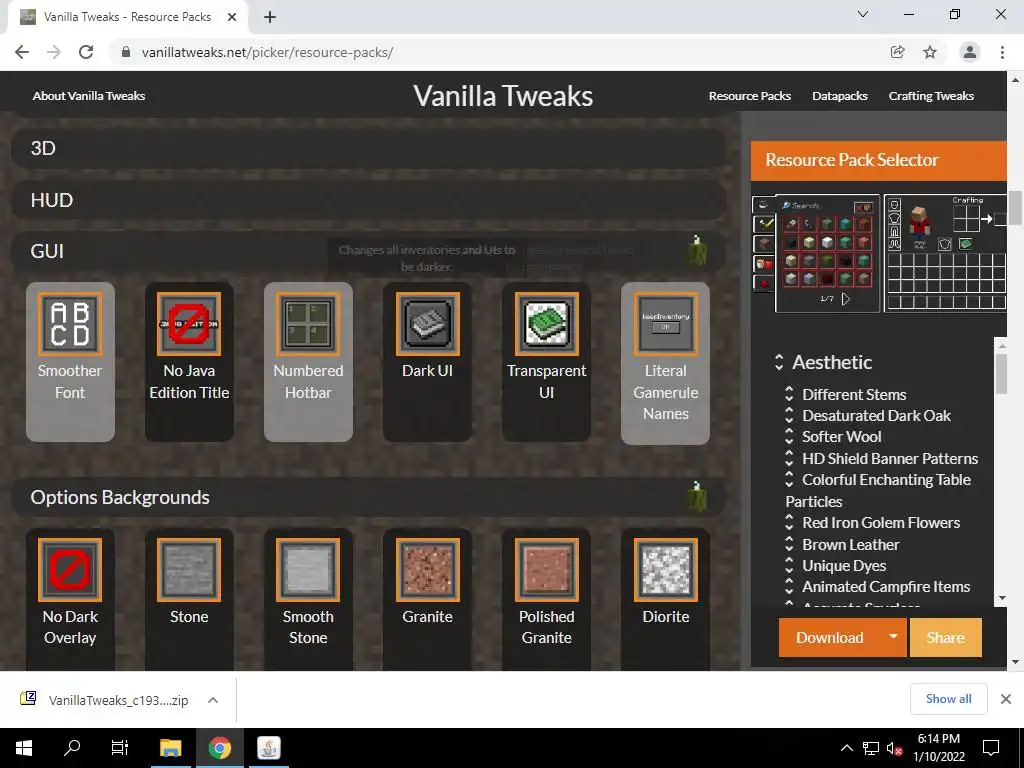The image size is (1024, 768).
Task: Select the Smoother Font pack icon
Action: tap(70, 324)
